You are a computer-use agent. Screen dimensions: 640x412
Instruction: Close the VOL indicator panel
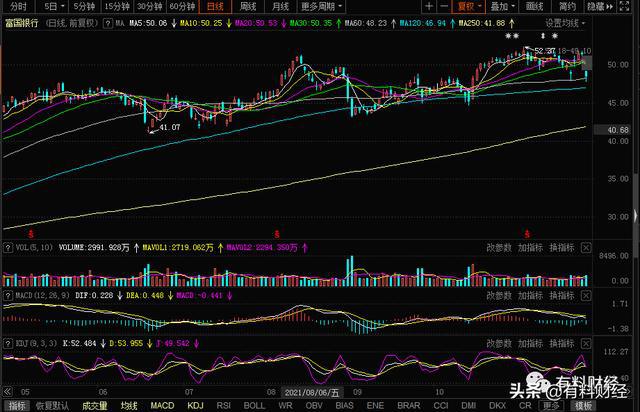[586, 247]
